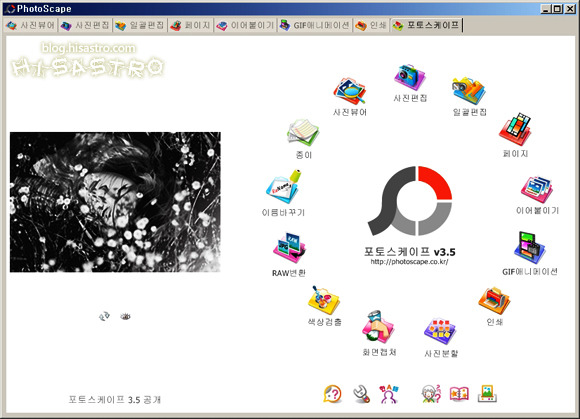Close the PhotoScape window
580x419 pixels.
[570, 9]
